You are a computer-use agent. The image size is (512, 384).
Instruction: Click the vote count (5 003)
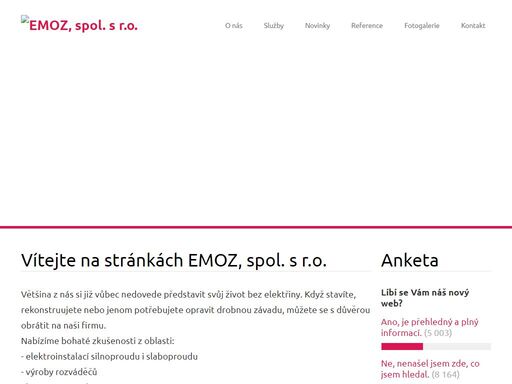[438, 333]
